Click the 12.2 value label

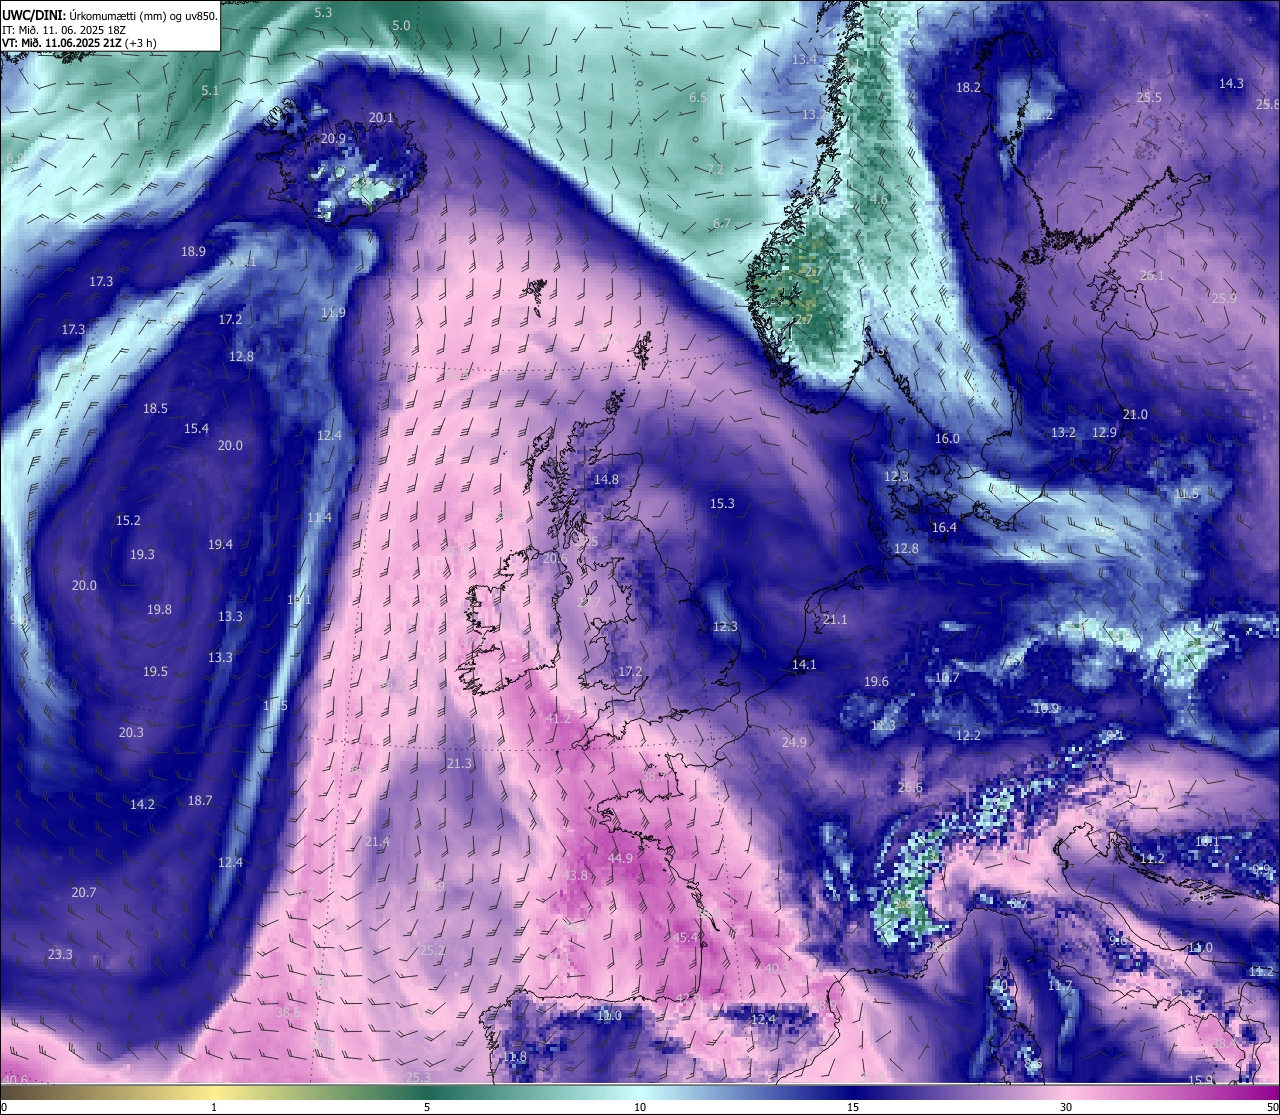[968, 735]
